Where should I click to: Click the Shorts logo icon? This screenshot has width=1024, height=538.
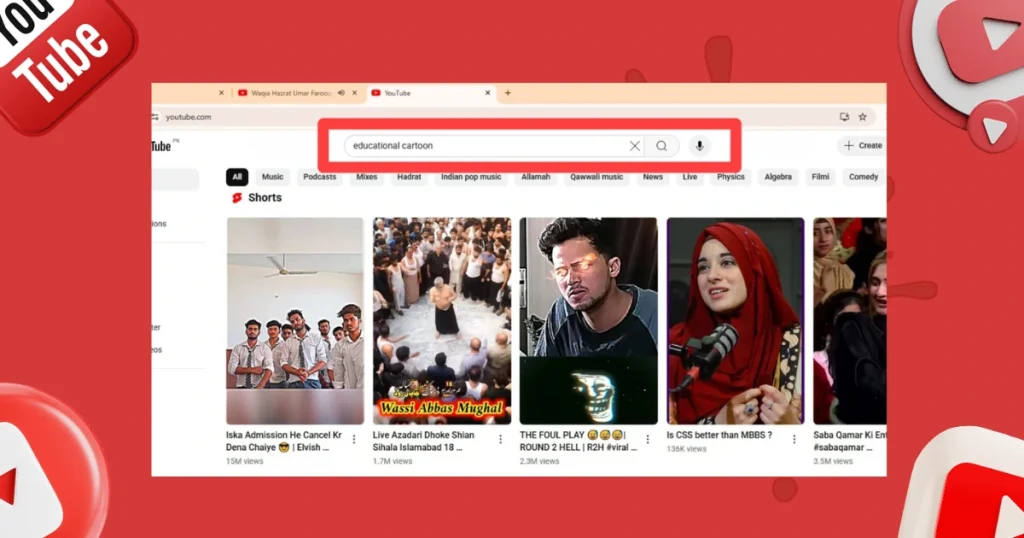click(x=237, y=198)
